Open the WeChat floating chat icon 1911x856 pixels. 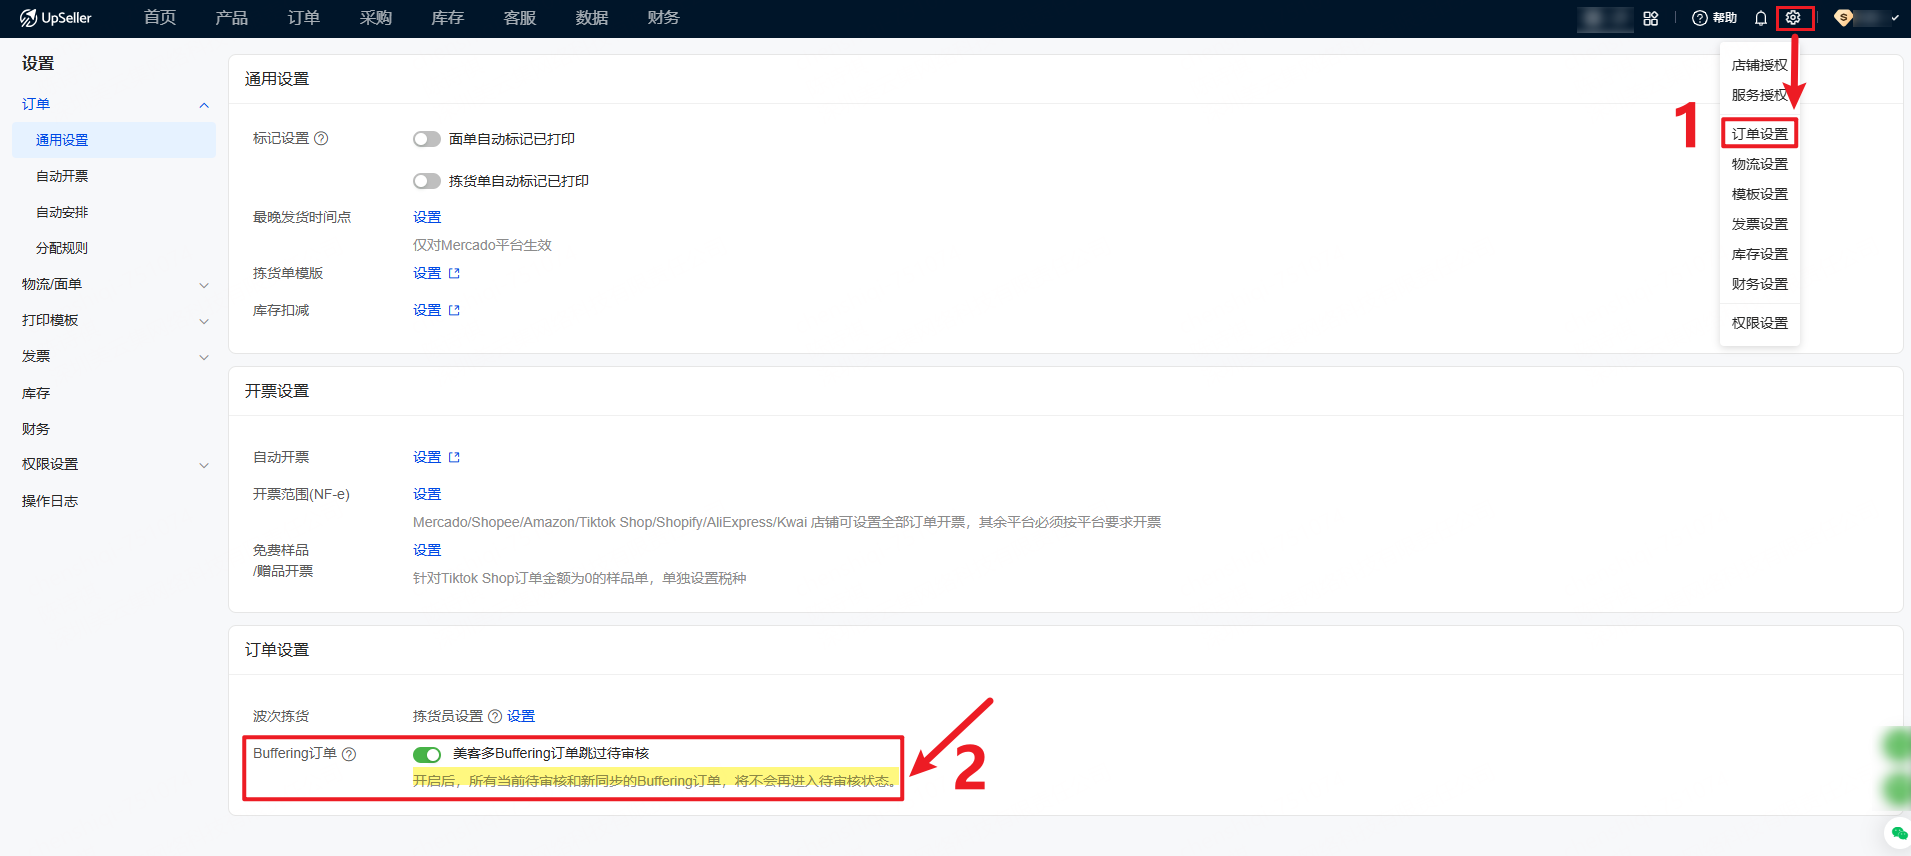point(1898,833)
